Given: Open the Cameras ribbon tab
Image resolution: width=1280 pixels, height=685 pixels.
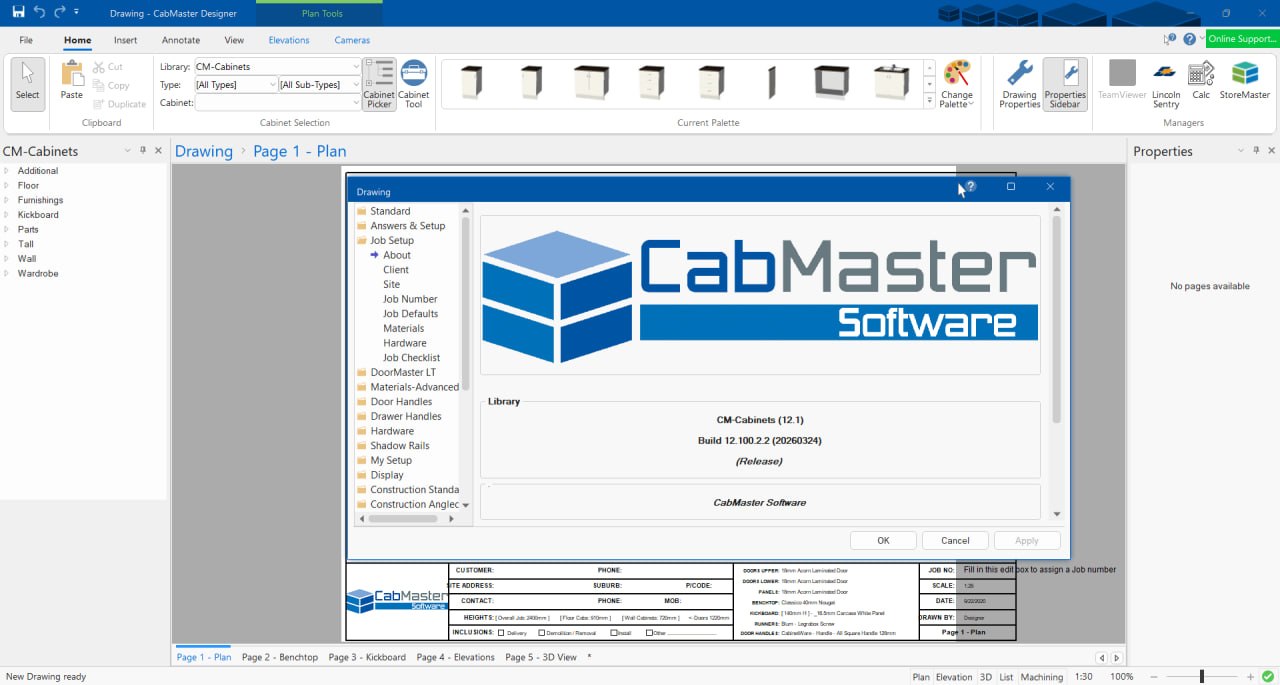Looking at the screenshot, I should [x=352, y=40].
